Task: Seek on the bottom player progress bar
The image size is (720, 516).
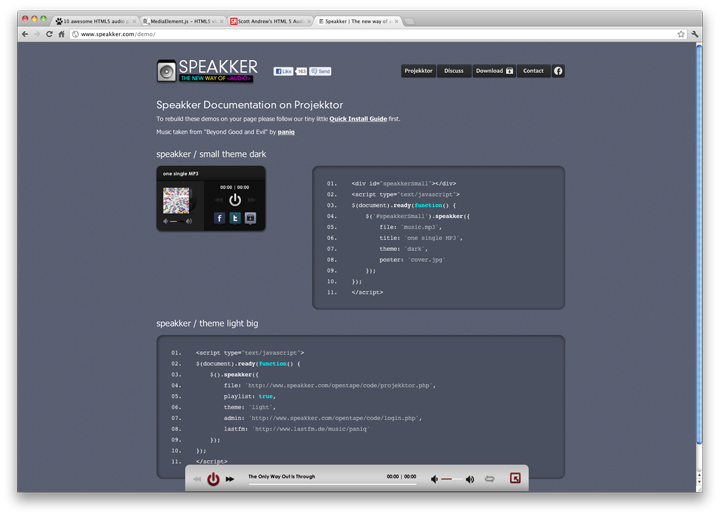Action: 332,484
